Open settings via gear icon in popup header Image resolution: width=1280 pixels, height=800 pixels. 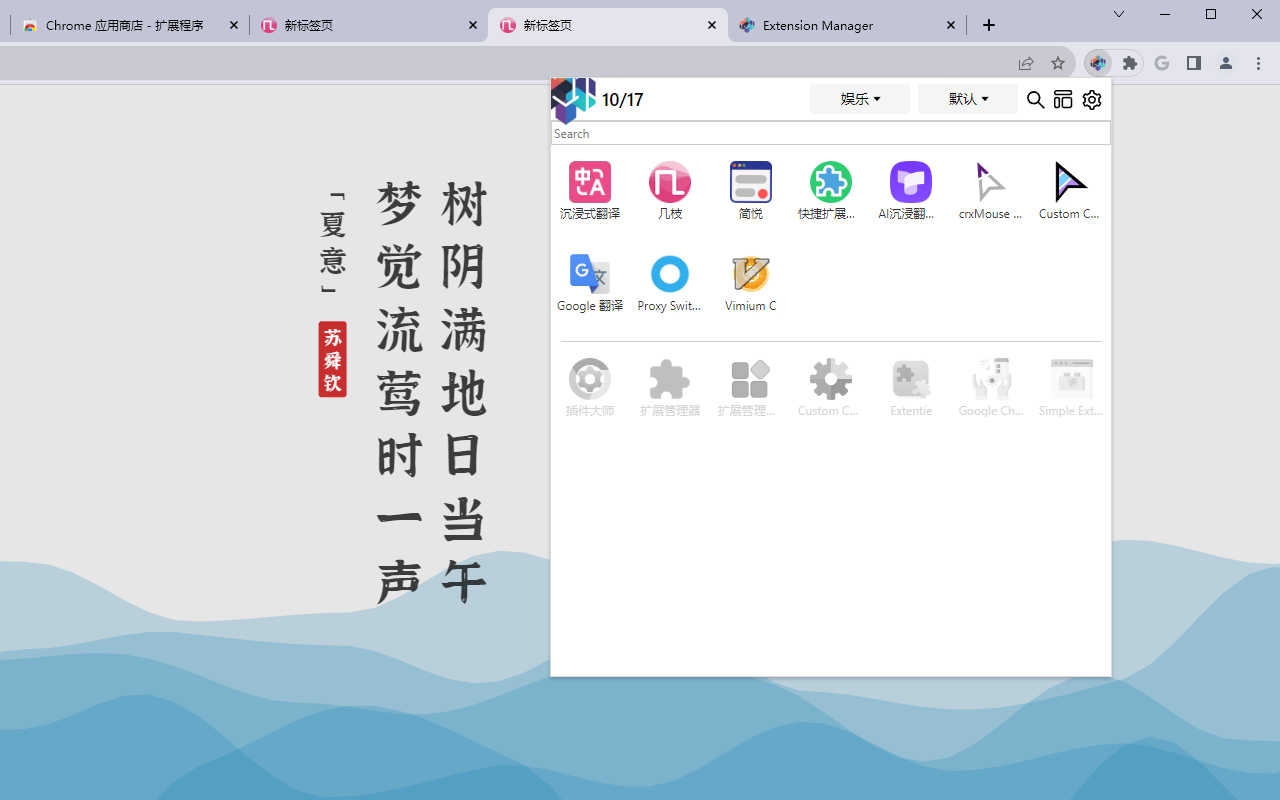1092,100
